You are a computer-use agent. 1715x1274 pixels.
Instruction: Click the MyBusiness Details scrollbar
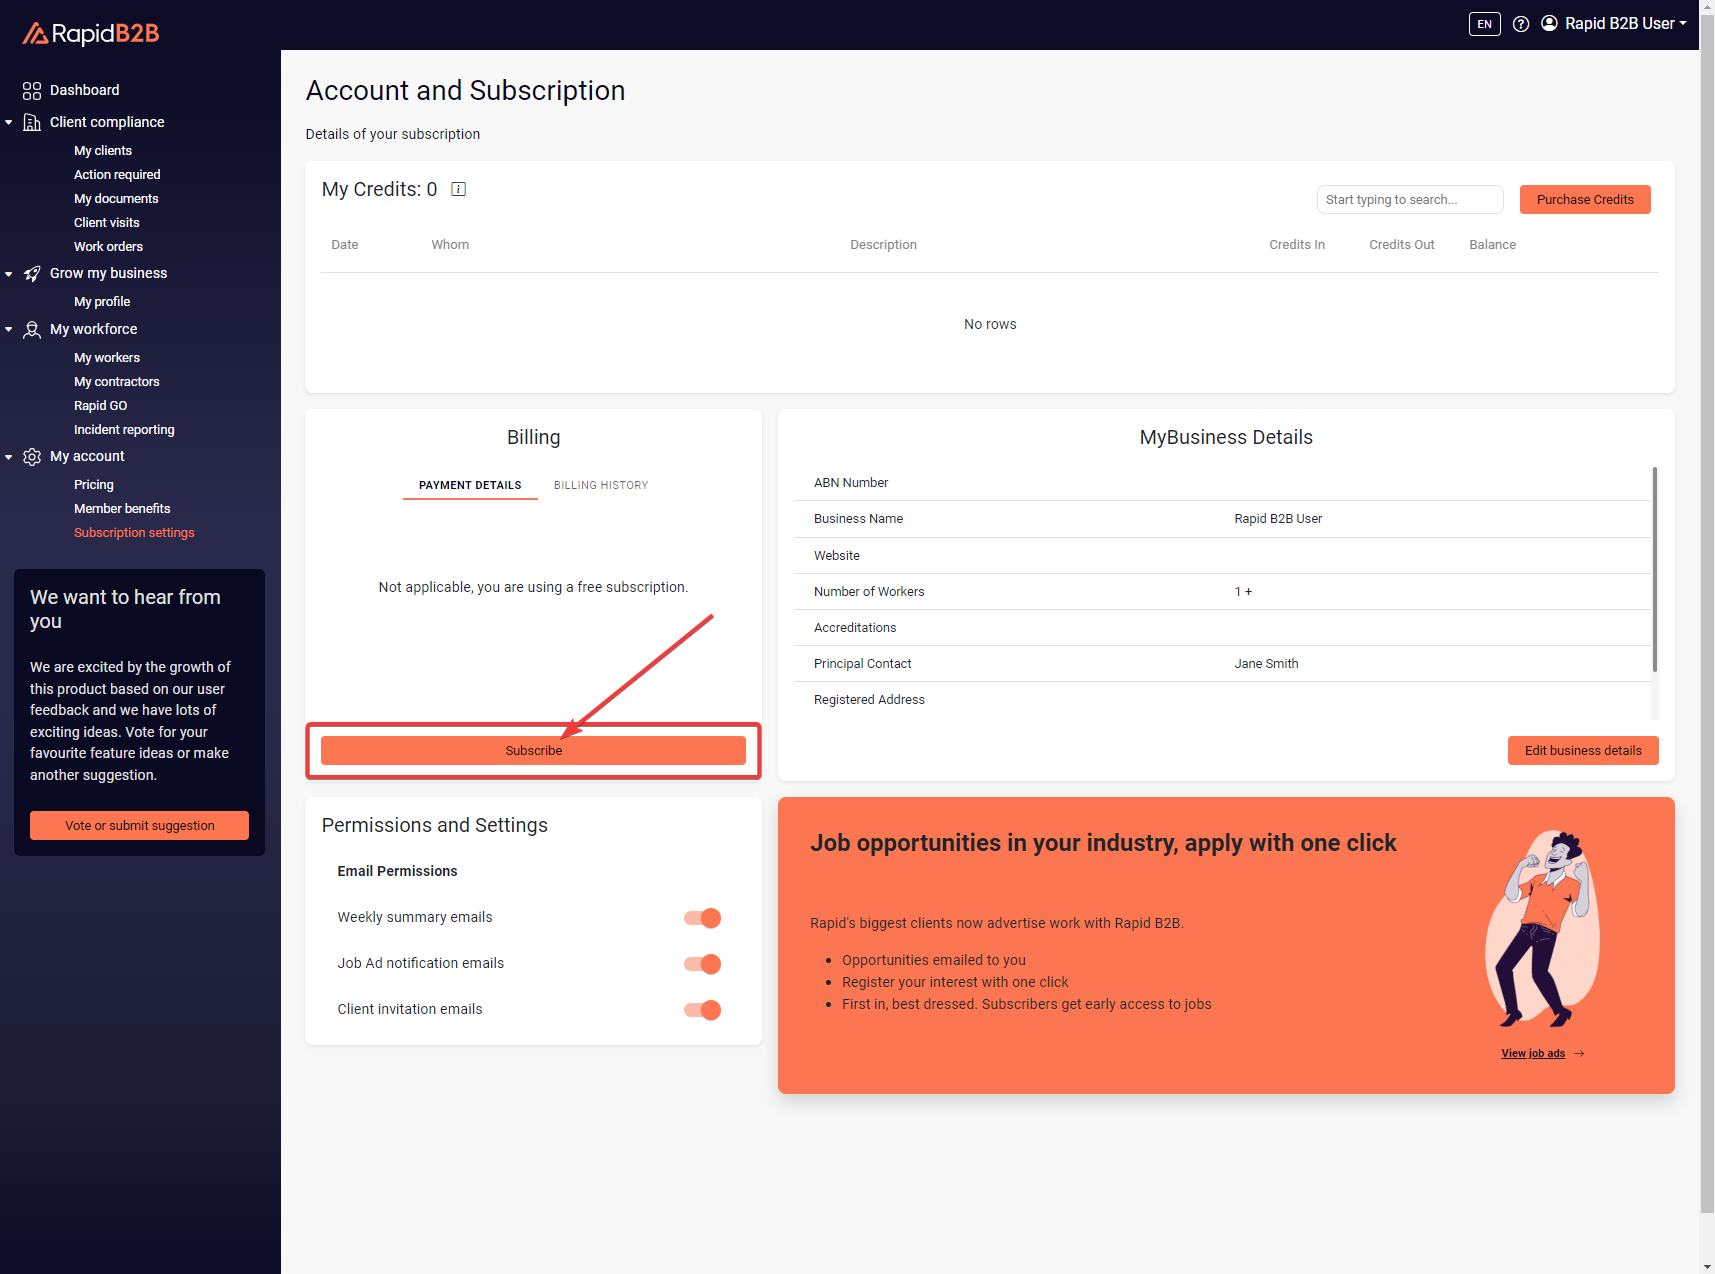(x=1654, y=570)
